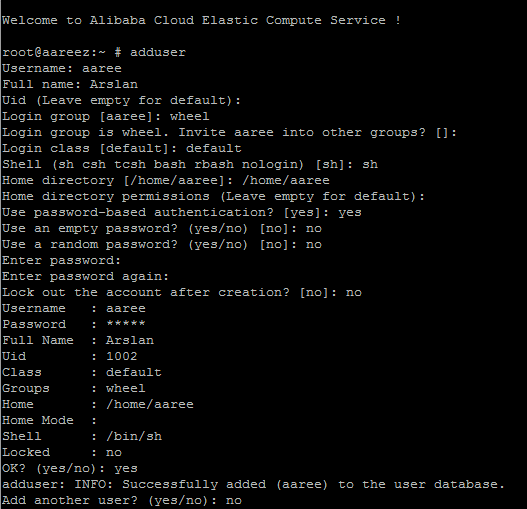
Task: Click the Uid leave-empty-for-default prompt
Action: pyautogui.click(x=121, y=101)
